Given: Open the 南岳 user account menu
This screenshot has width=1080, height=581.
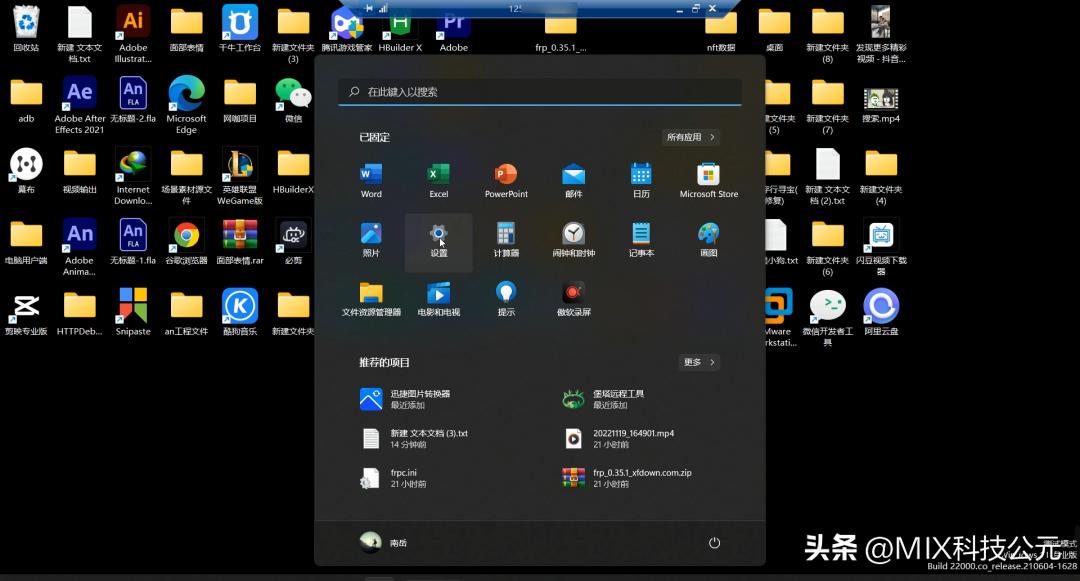Looking at the screenshot, I should point(385,542).
